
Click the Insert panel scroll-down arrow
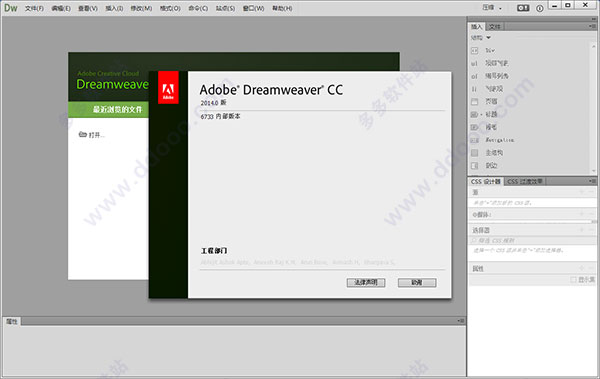593,171
